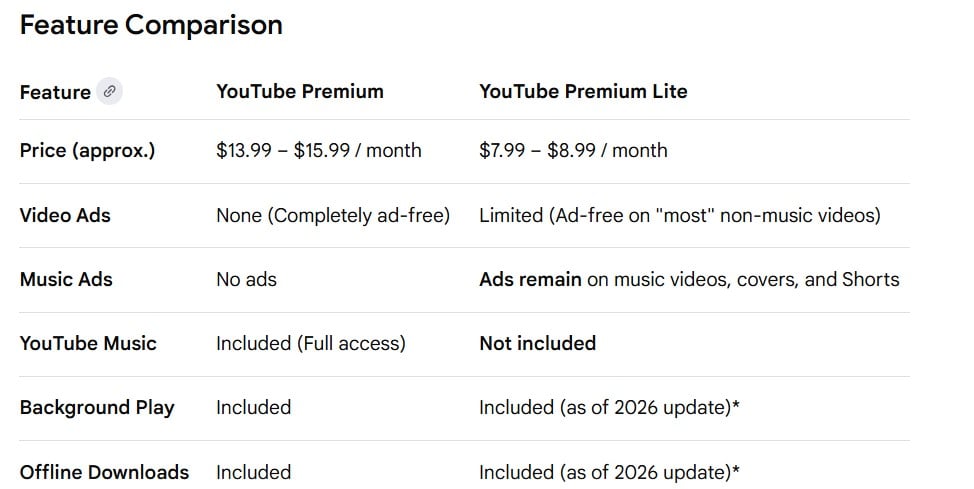Click the Price (approx.) row label

pos(87,150)
